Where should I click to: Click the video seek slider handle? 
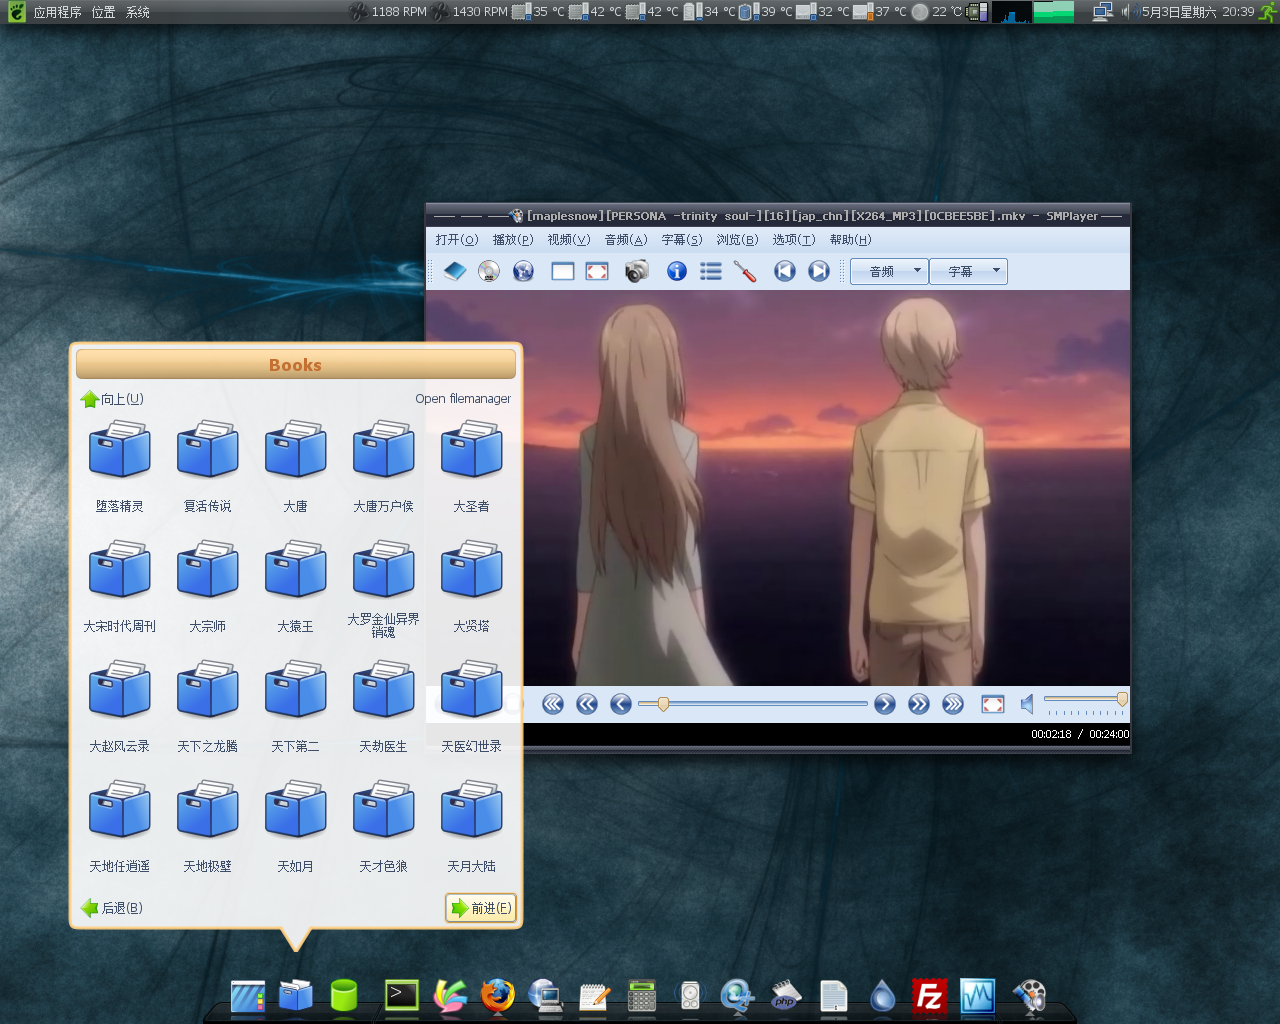[662, 704]
